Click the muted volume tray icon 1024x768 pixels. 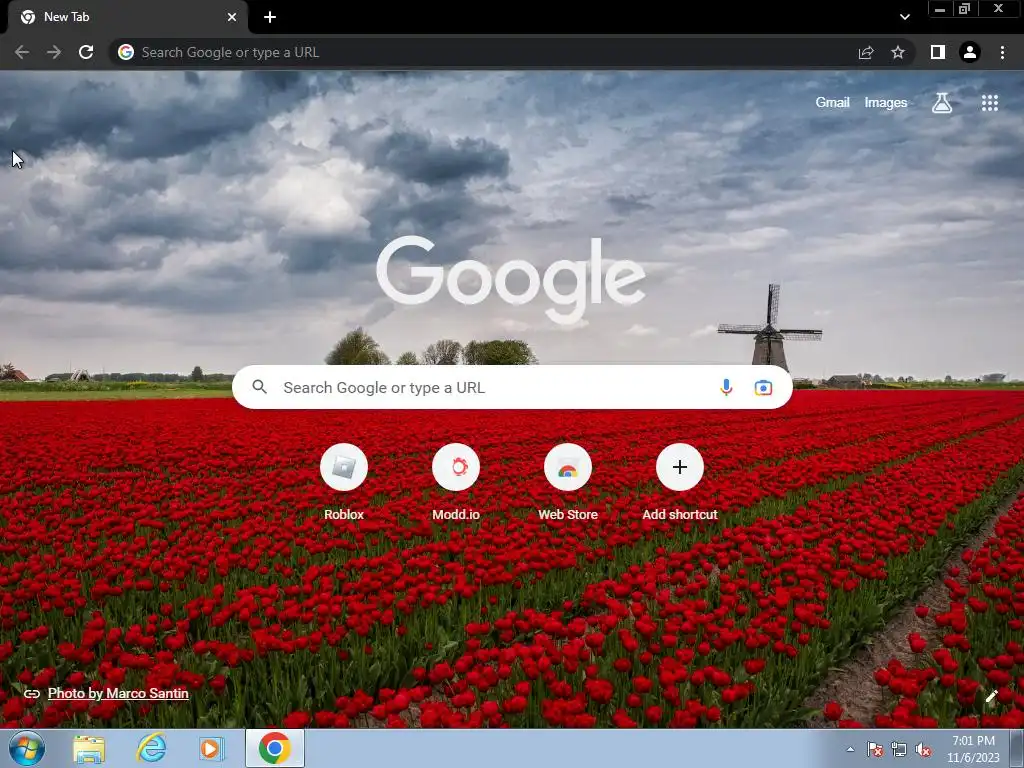(x=923, y=750)
